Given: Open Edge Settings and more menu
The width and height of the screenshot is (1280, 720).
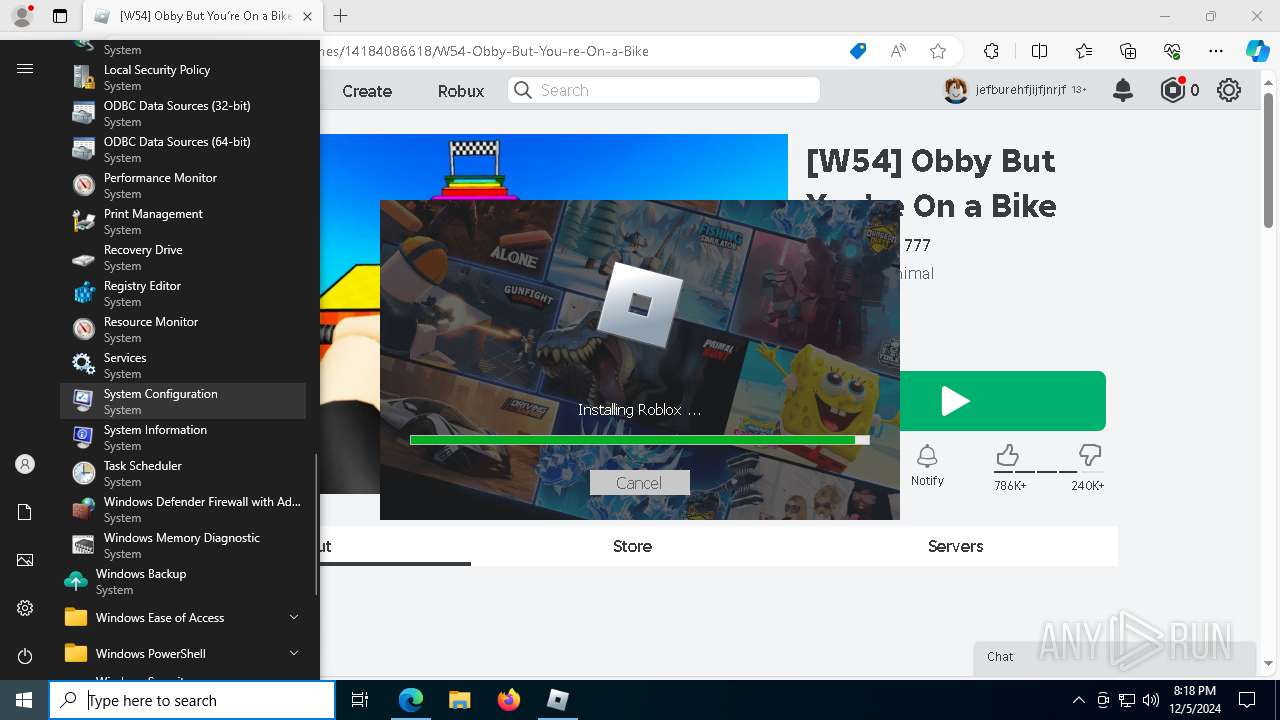Looking at the screenshot, I should coord(1216,51).
